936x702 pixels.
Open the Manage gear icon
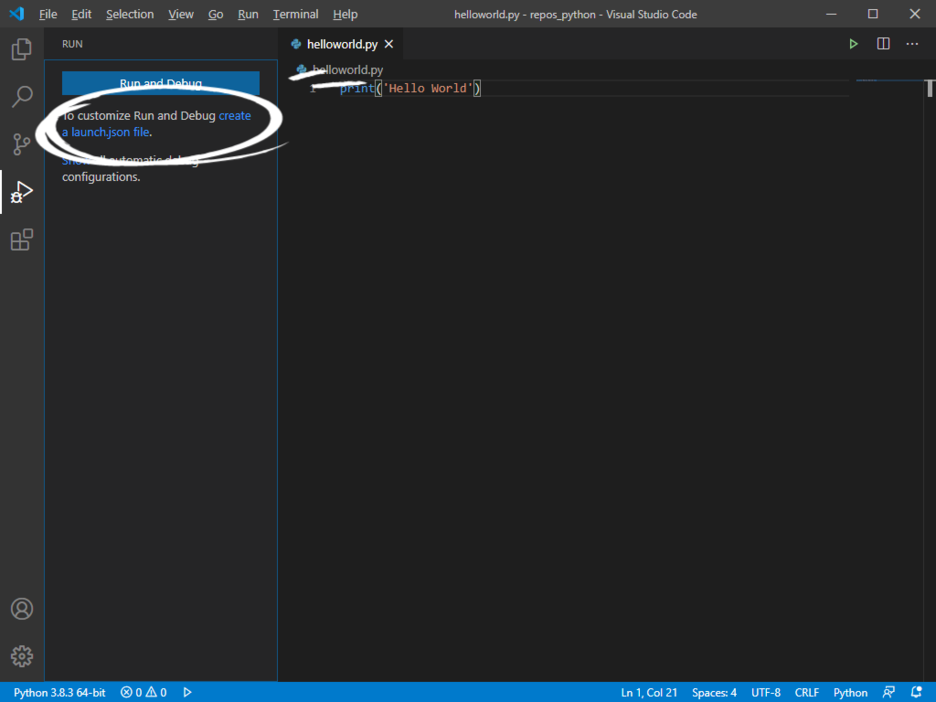(21, 656)
